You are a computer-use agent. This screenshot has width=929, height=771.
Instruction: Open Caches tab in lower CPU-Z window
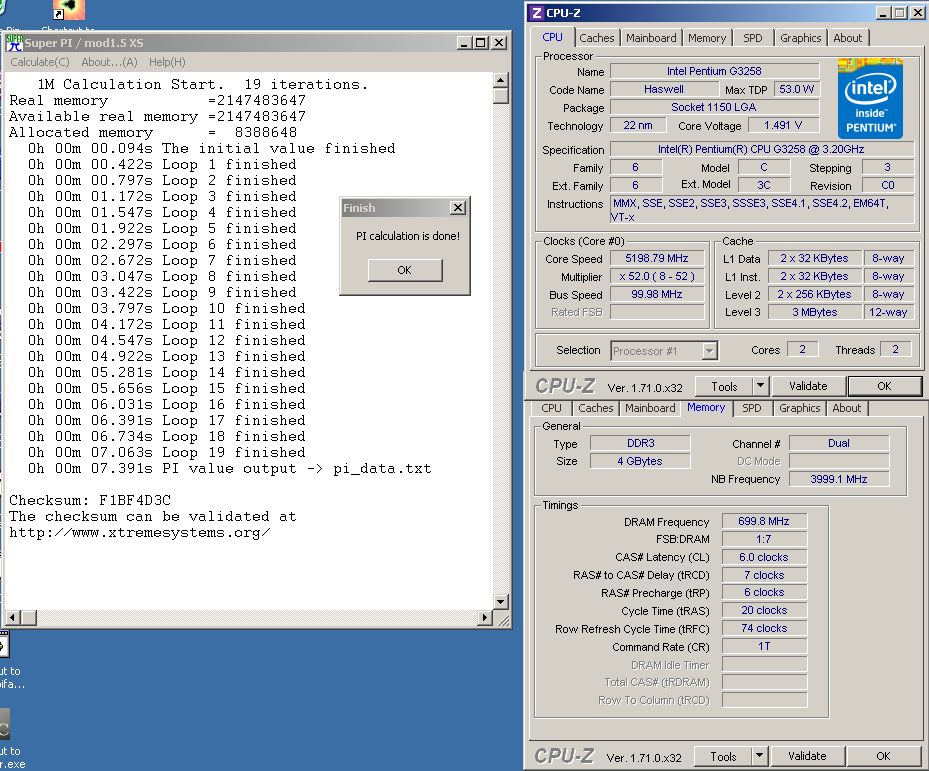coord(595,408)
